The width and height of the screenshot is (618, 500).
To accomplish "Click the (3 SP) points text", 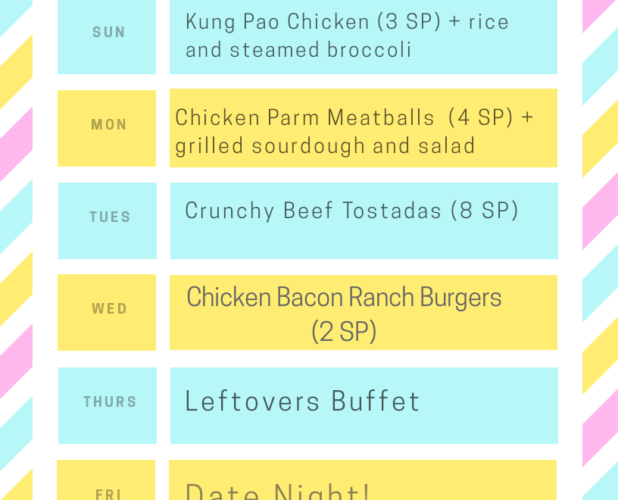I will tap(409, 21).
